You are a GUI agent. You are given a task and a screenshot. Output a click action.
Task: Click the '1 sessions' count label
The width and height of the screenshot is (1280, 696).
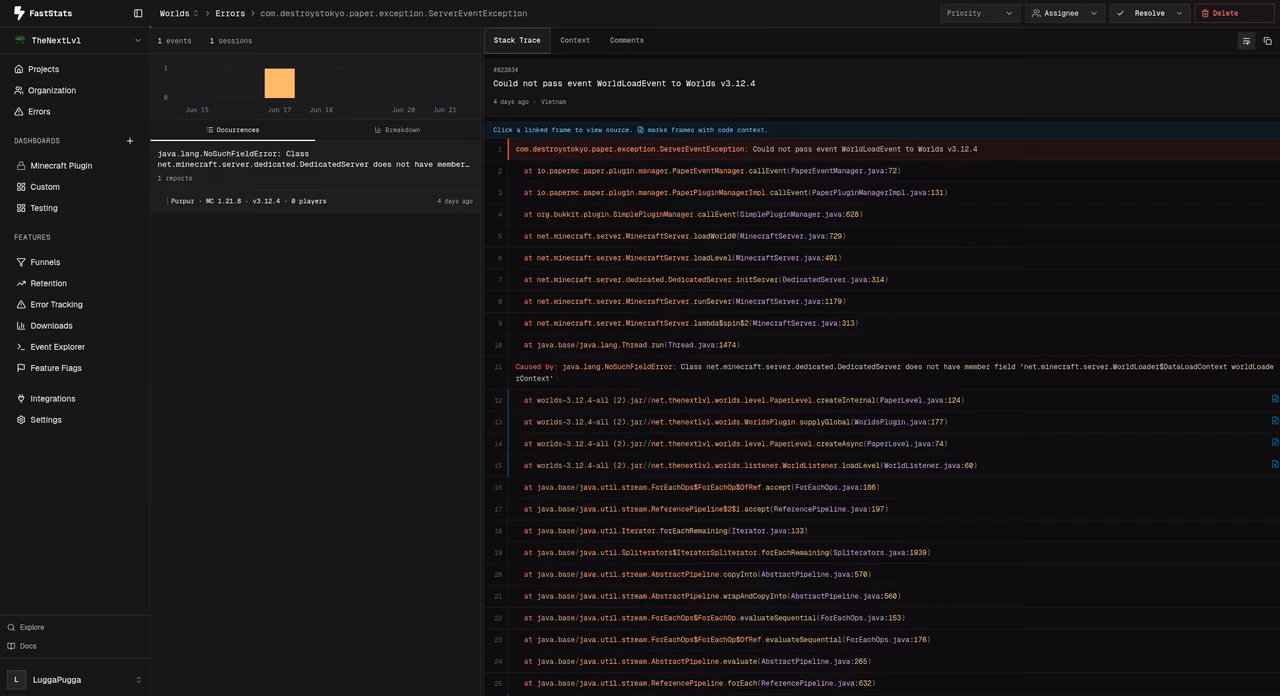[x=230, y=41]
